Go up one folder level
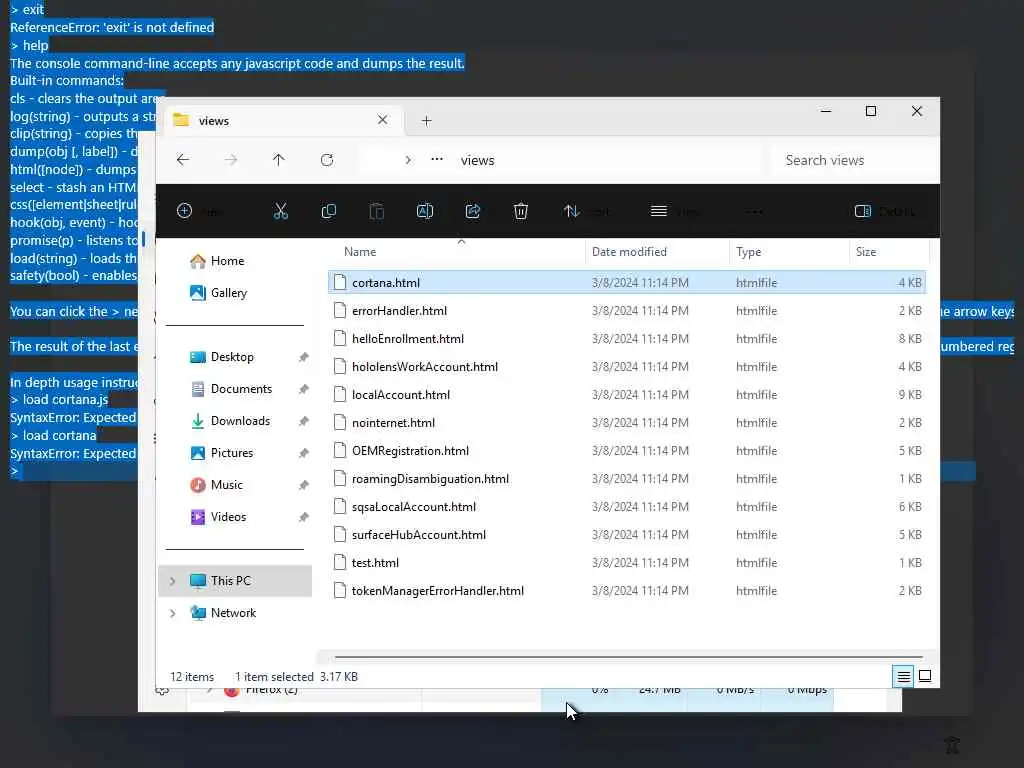The height and width of the screenshot is (768, 1024). [x=279, y=160]
